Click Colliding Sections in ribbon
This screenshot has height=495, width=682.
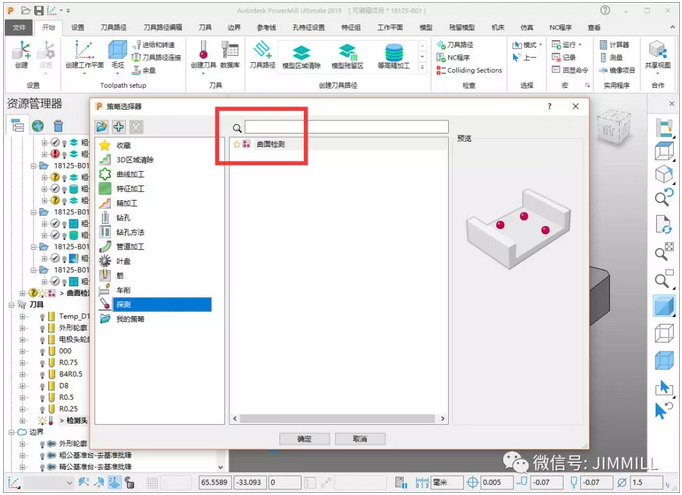pyautogui.click(x=469, y=70)
